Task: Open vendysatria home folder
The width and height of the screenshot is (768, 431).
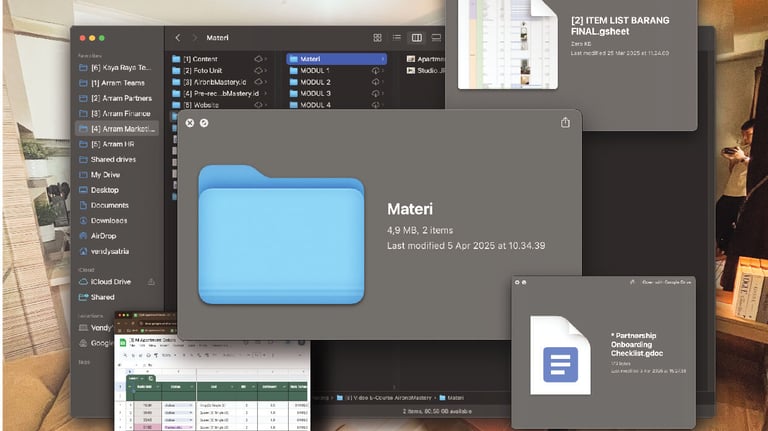Action: point(117,251)
